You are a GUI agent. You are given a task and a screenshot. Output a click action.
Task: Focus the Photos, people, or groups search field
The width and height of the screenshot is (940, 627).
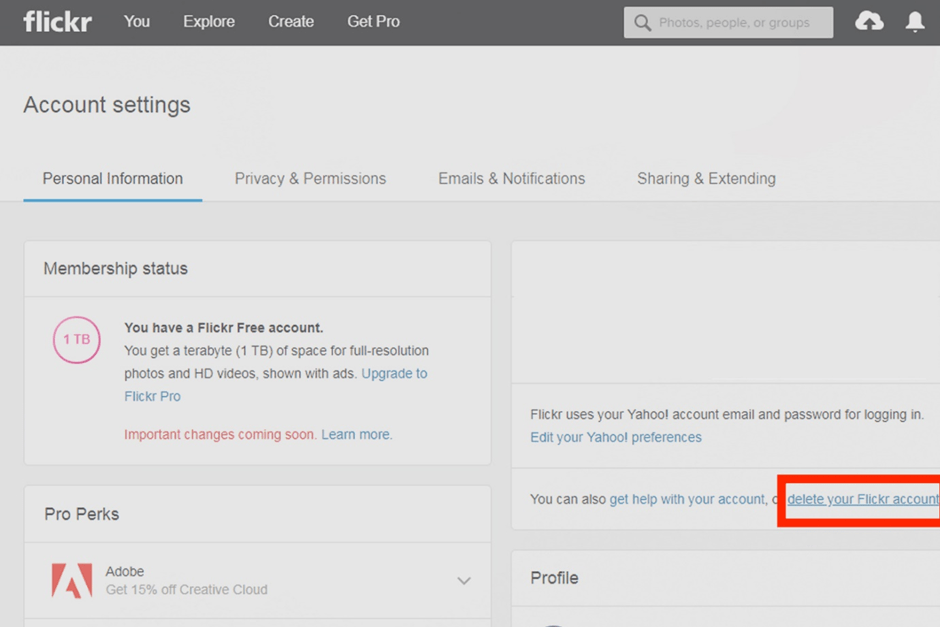point(728,23)
